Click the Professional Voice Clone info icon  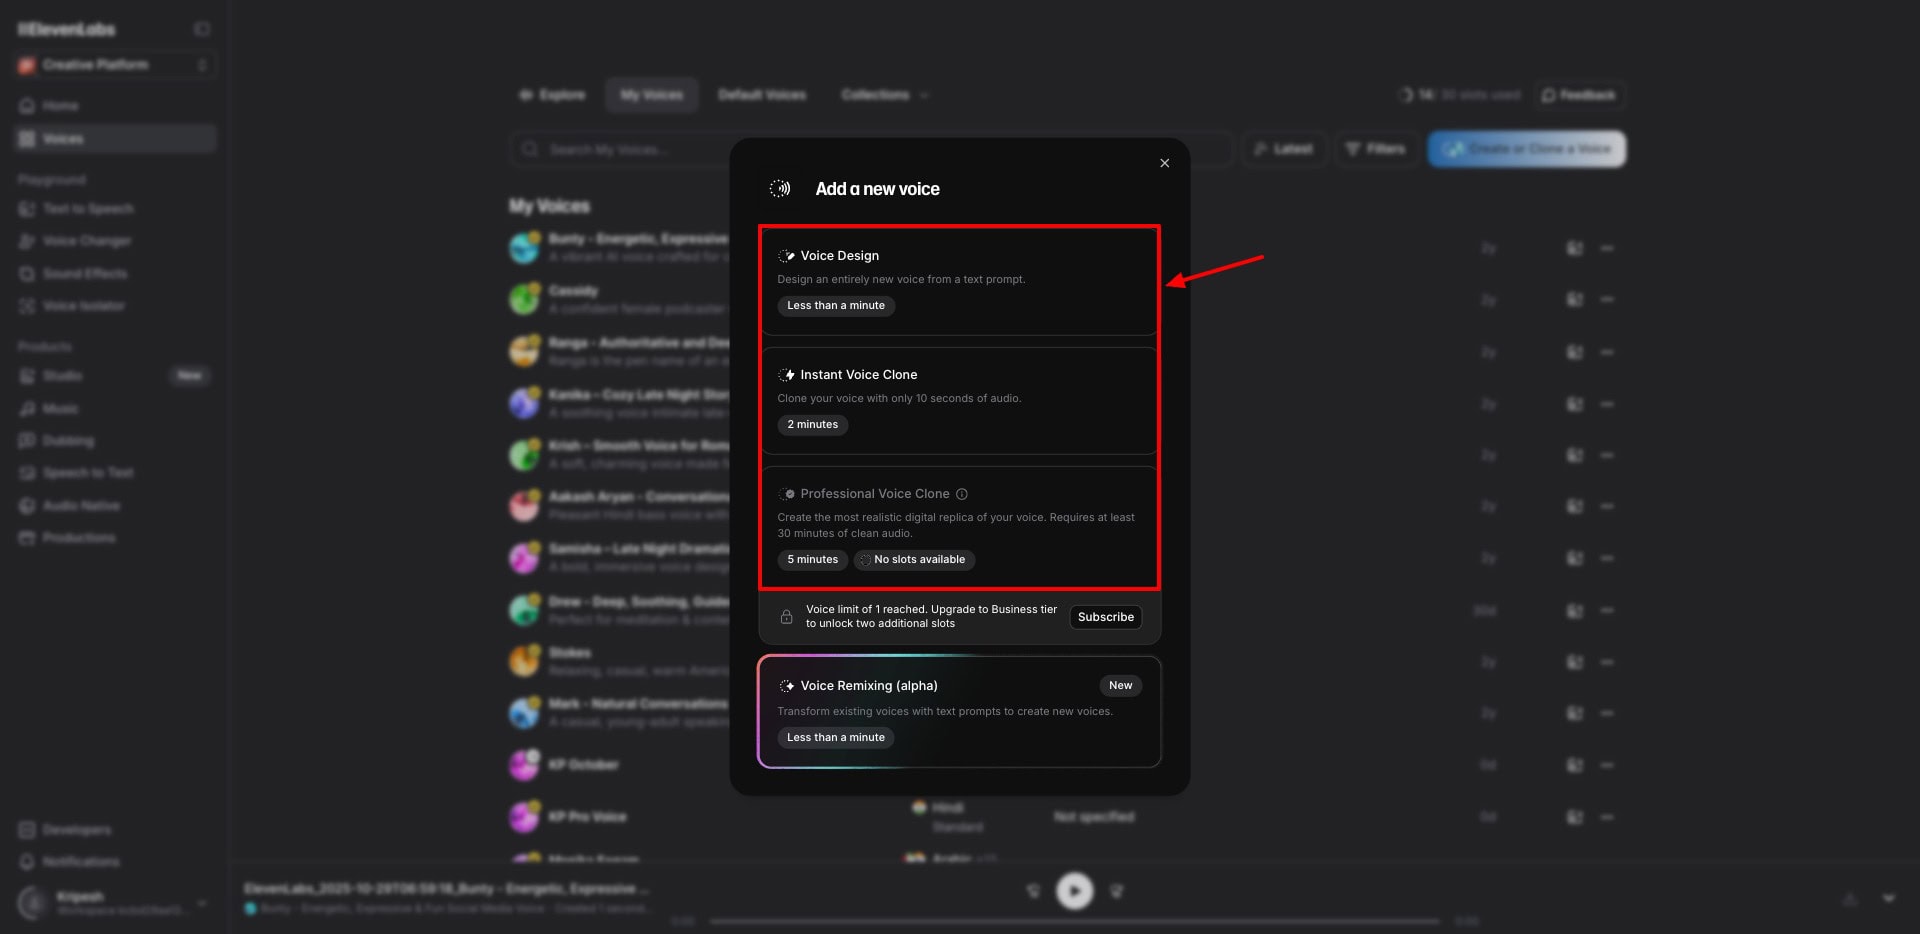click(x=962, y=494)
